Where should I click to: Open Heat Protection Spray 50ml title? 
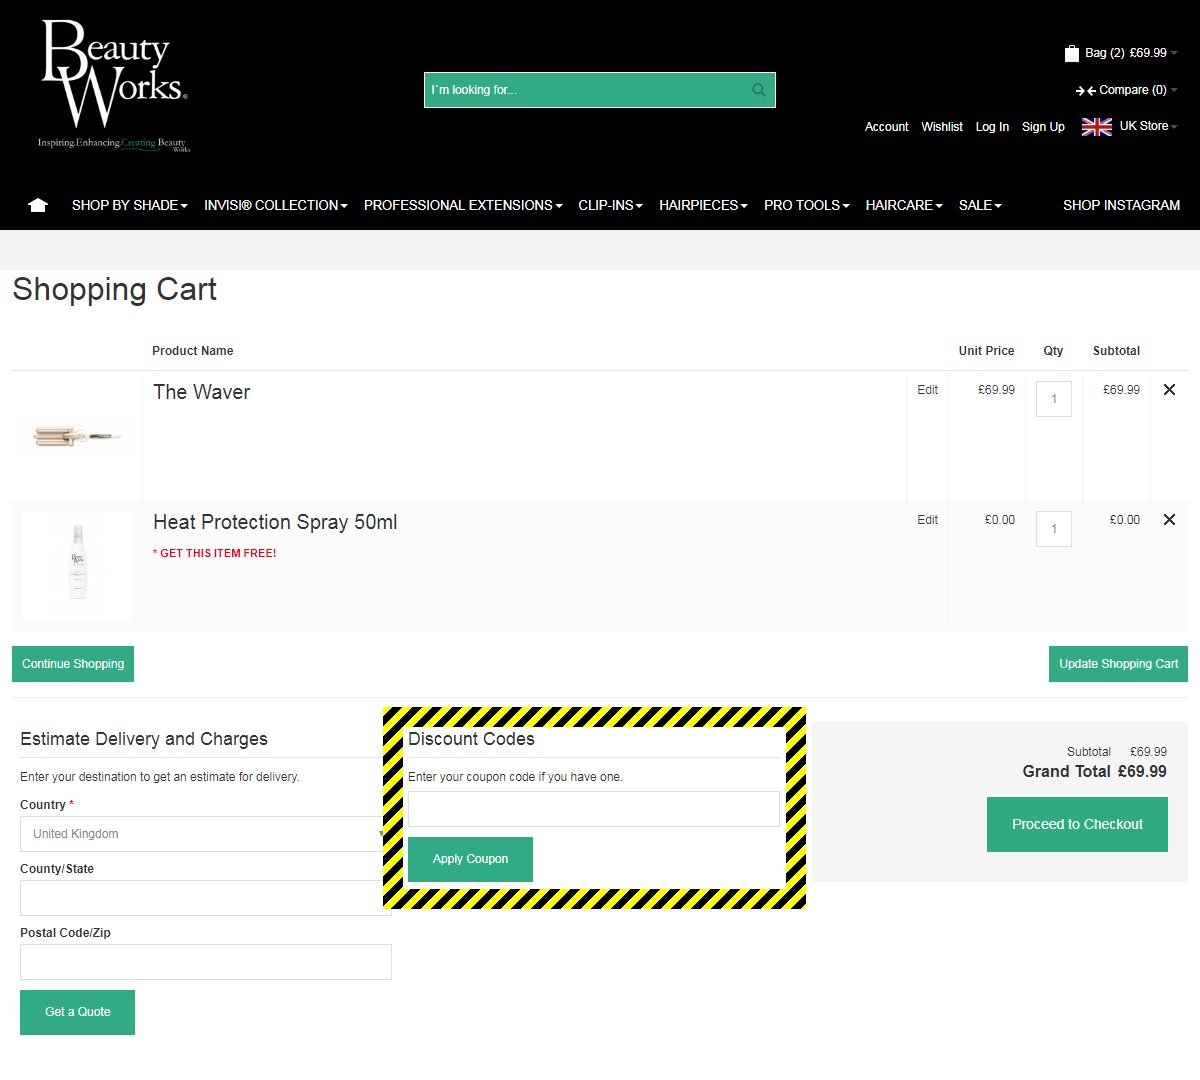tap(275, 522)
